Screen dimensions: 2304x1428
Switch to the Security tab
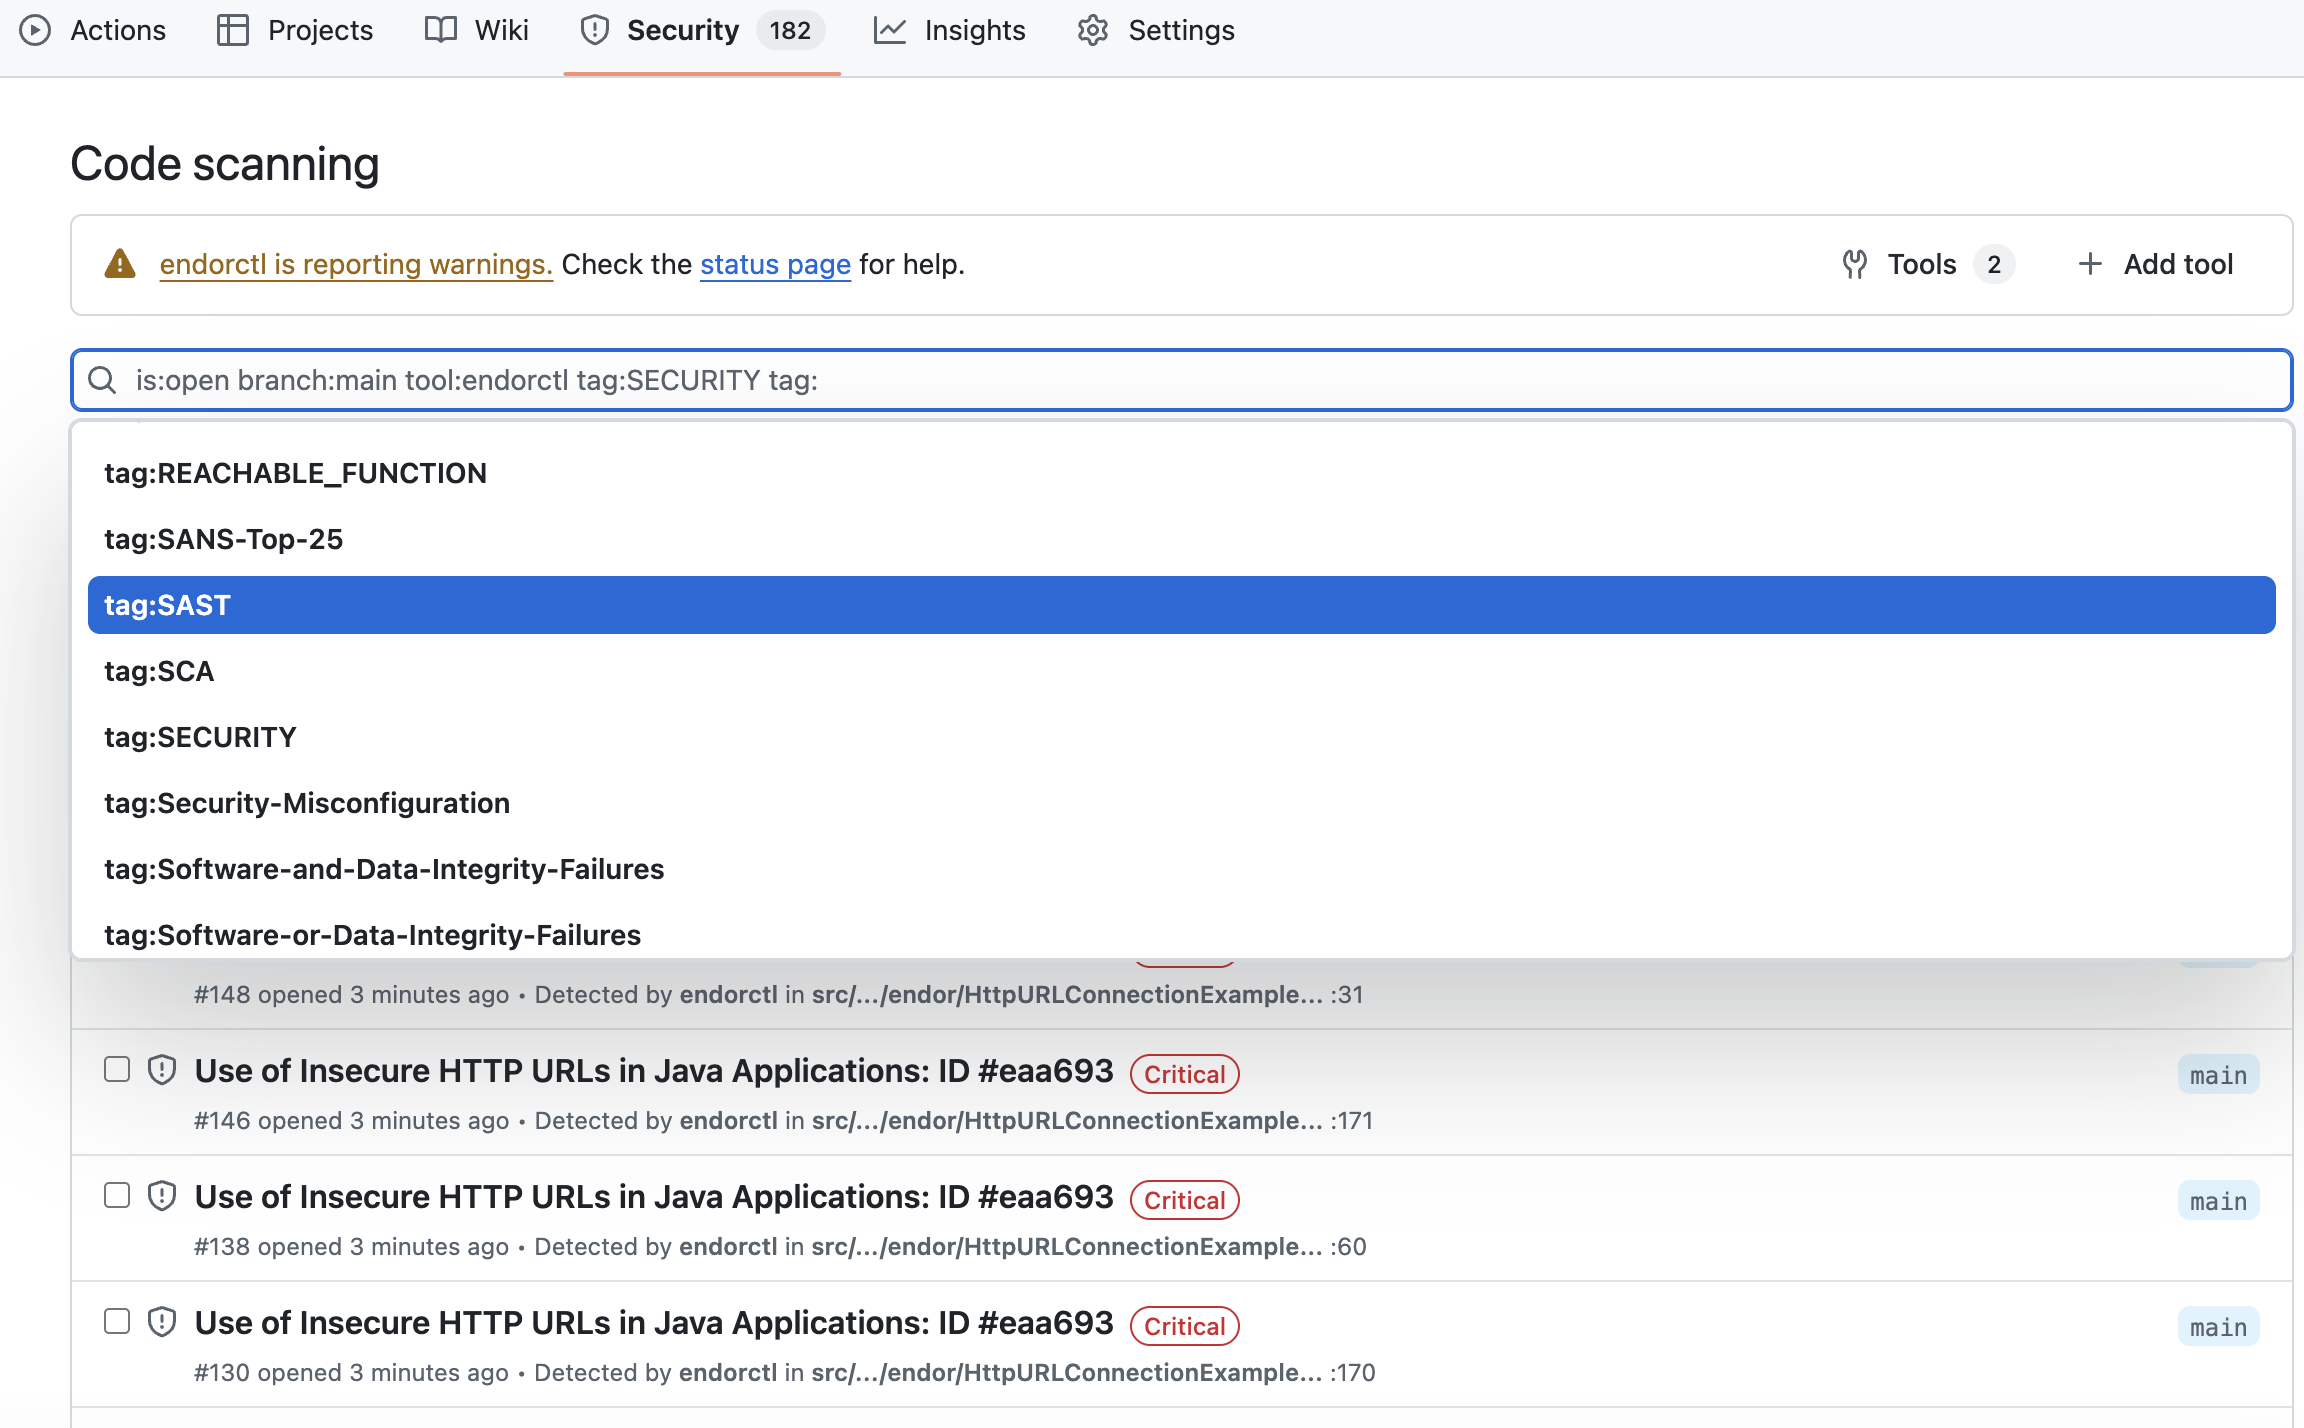tap(682, 30)
